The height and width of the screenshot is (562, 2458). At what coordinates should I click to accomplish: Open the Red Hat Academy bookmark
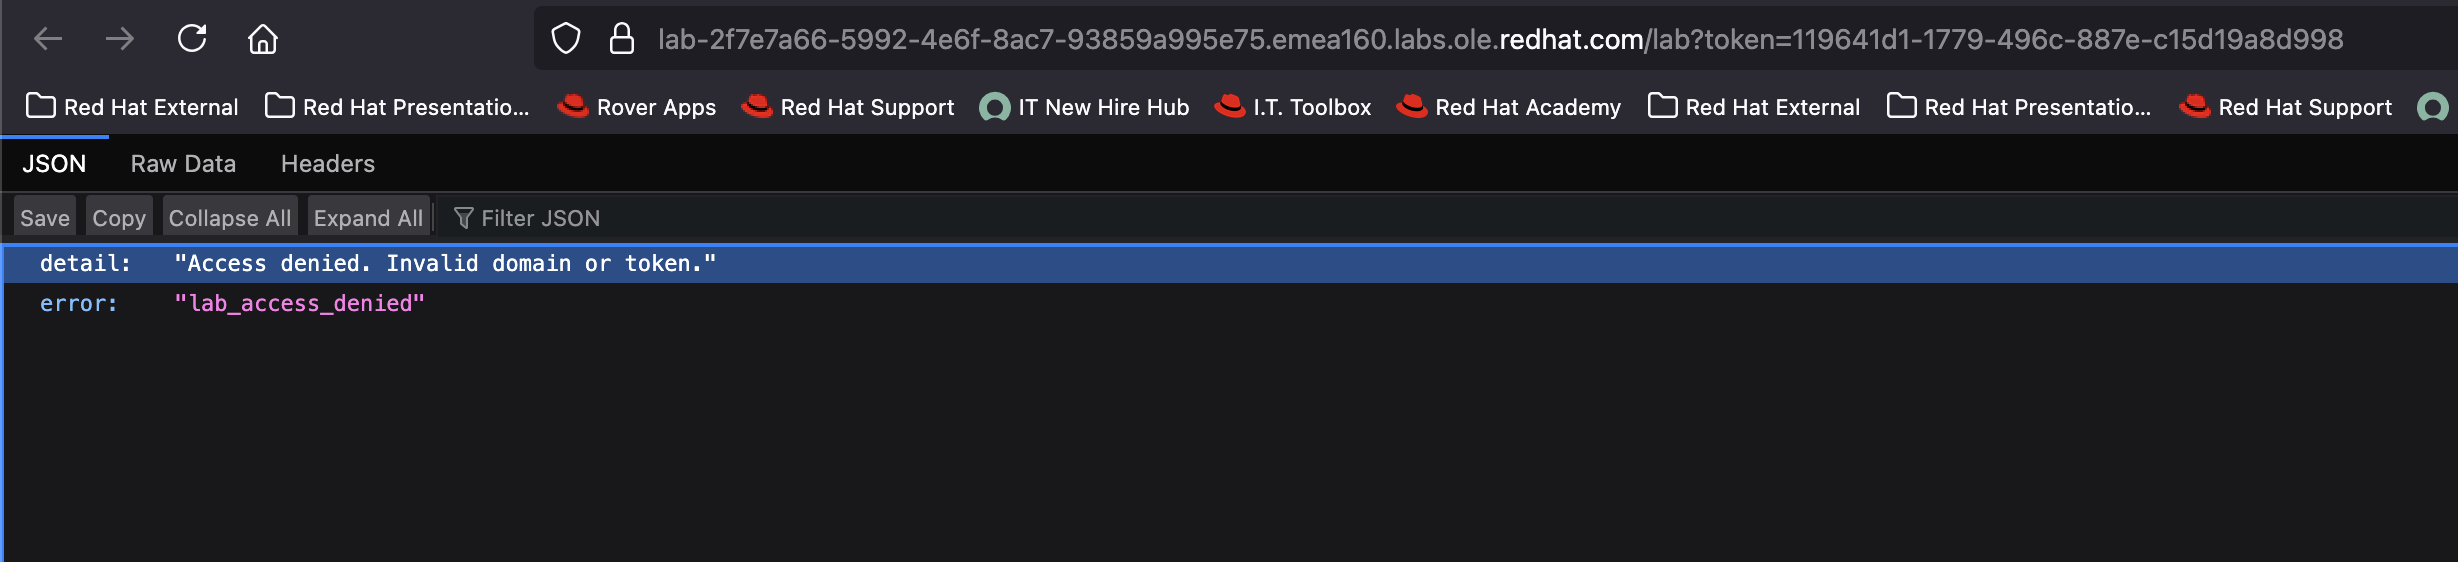tap(1509, 107)
